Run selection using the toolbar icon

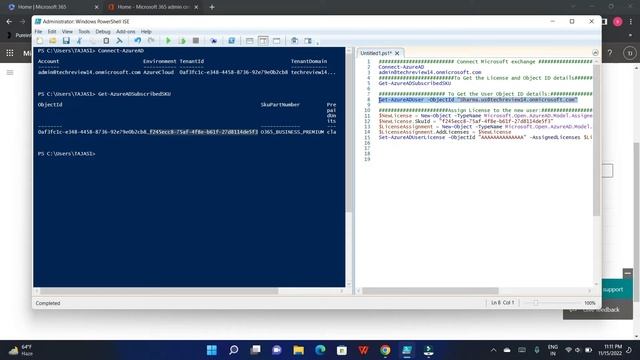pos(182,41)
